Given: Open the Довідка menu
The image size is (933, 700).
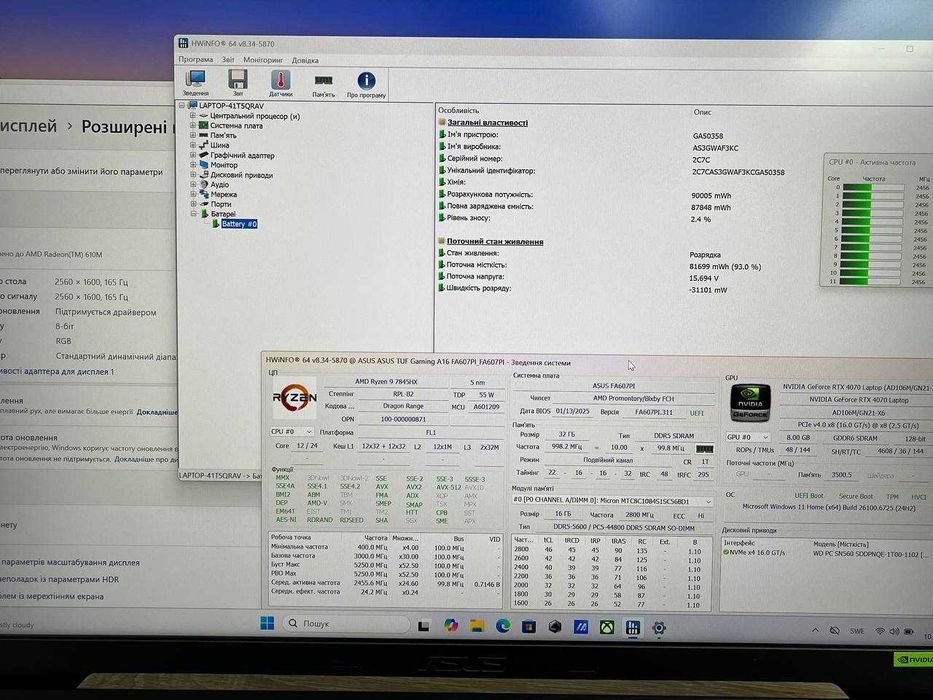Looking at the screenshot, I should [x=305, y=61].
